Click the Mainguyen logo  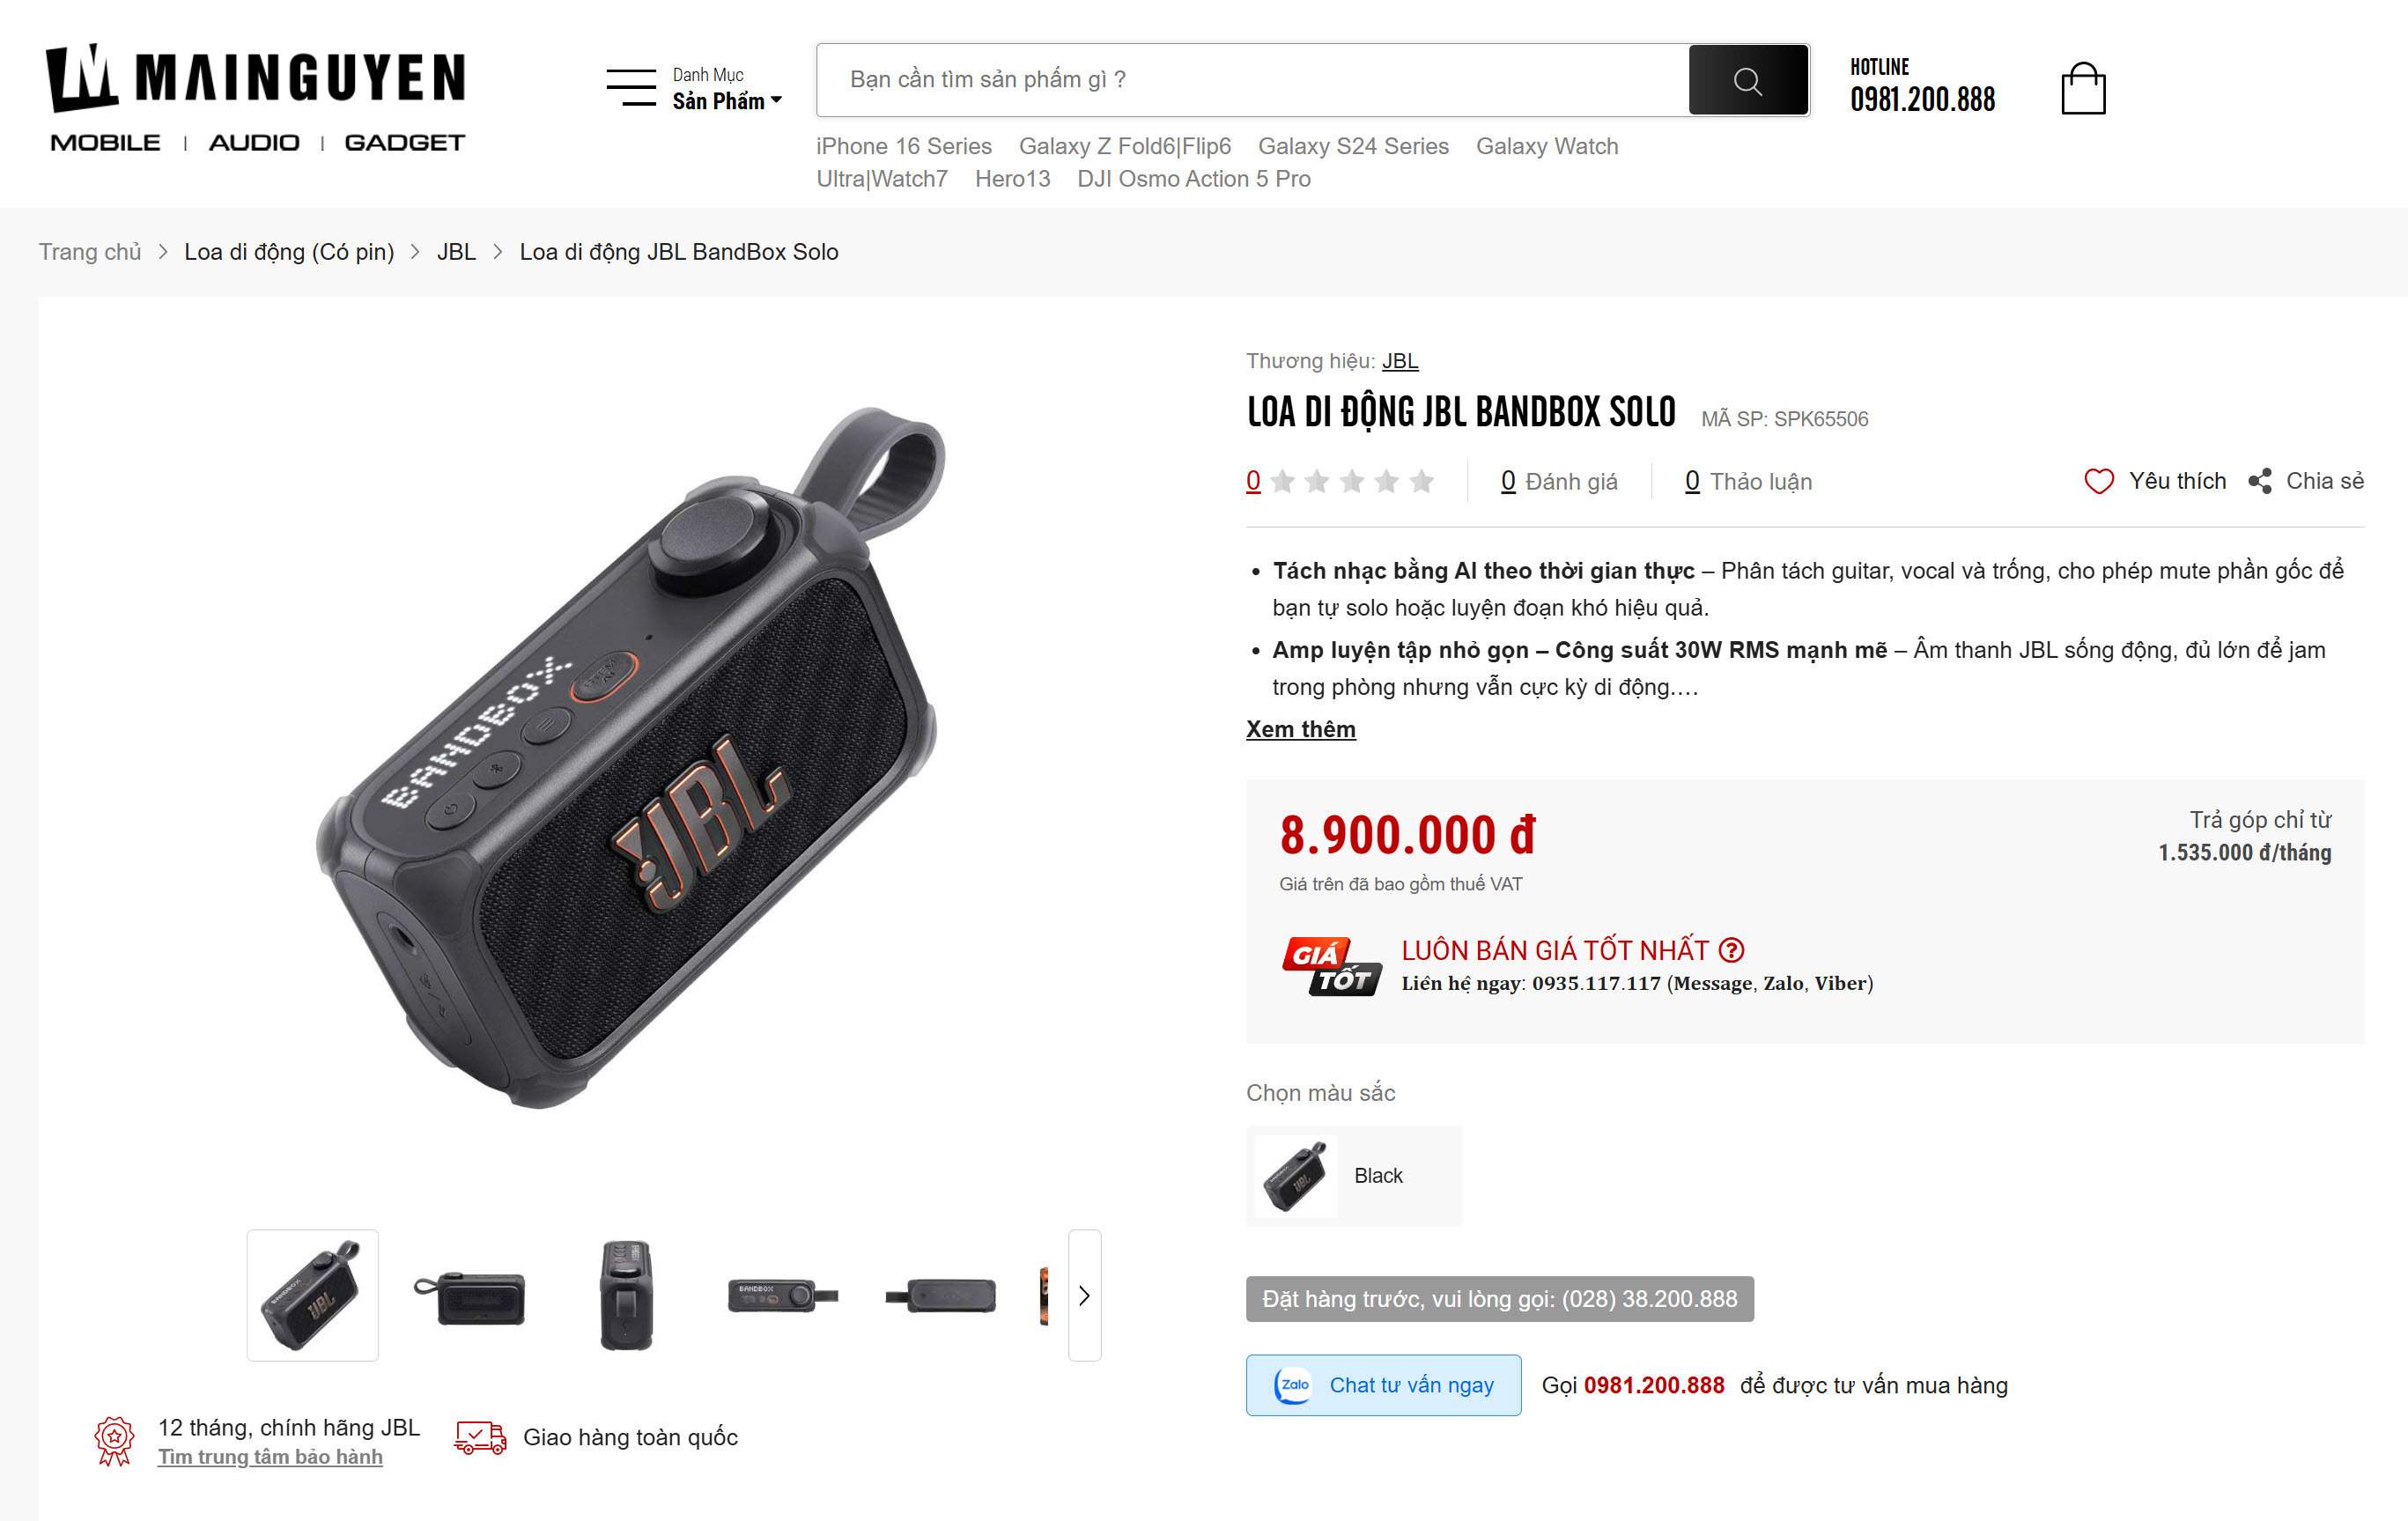point(256,98)
